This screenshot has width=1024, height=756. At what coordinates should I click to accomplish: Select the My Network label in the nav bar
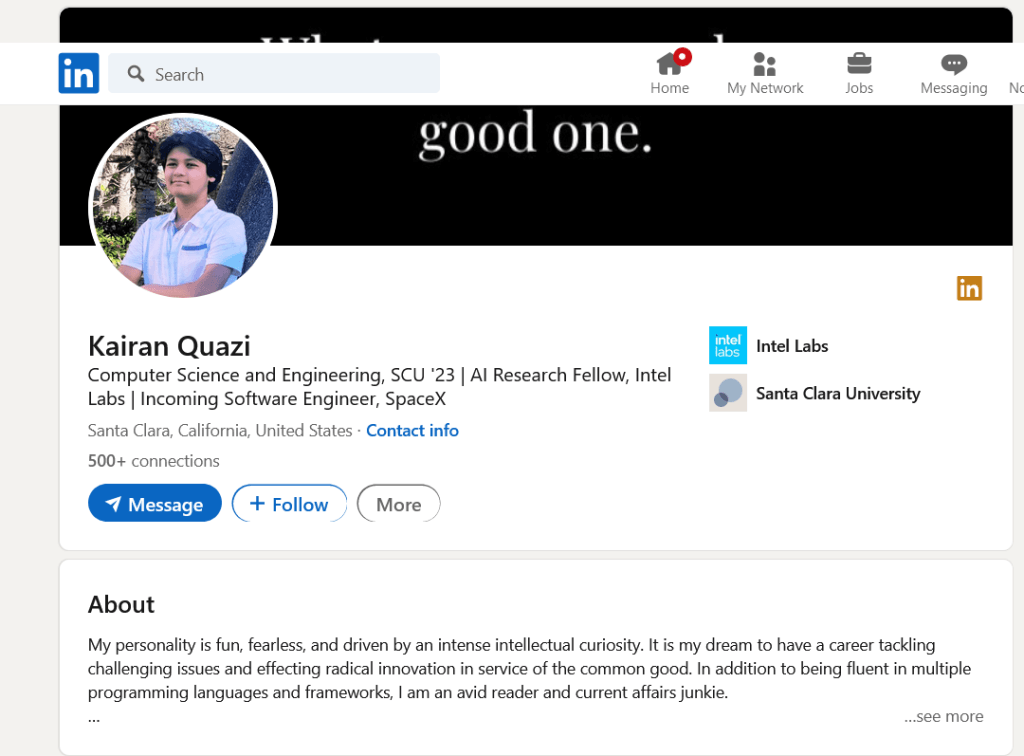click(765, 88)
